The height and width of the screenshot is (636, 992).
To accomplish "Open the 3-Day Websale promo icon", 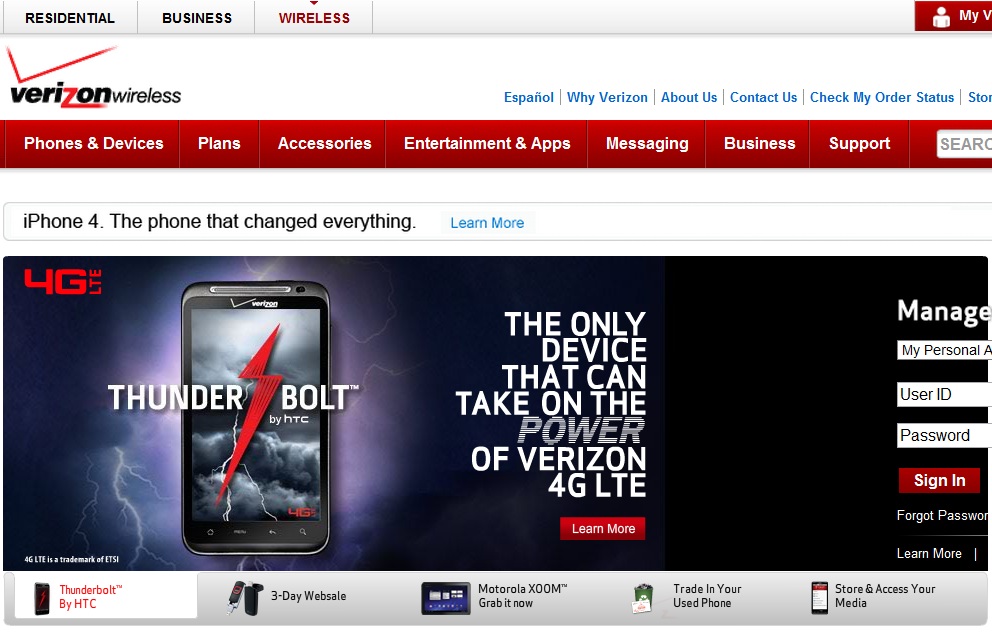I will [244, 597].
